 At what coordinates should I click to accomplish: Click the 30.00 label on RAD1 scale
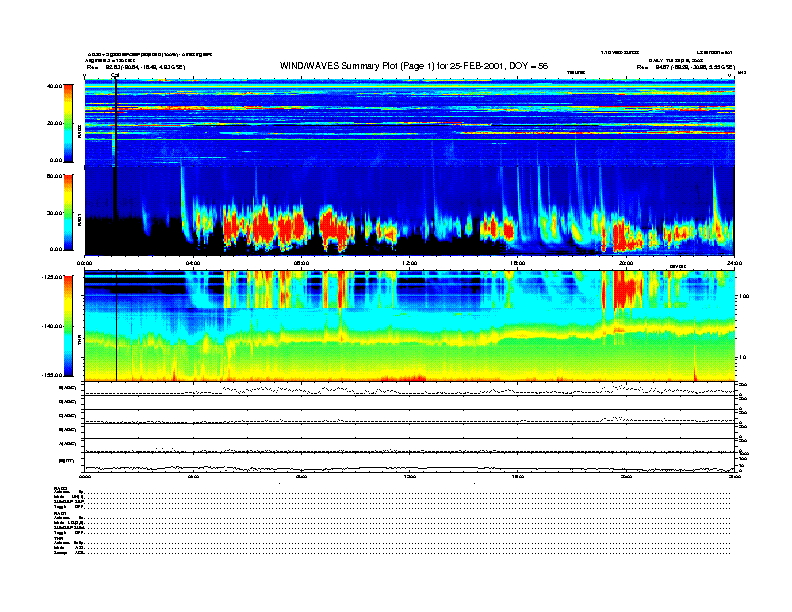tap(55, 213)
